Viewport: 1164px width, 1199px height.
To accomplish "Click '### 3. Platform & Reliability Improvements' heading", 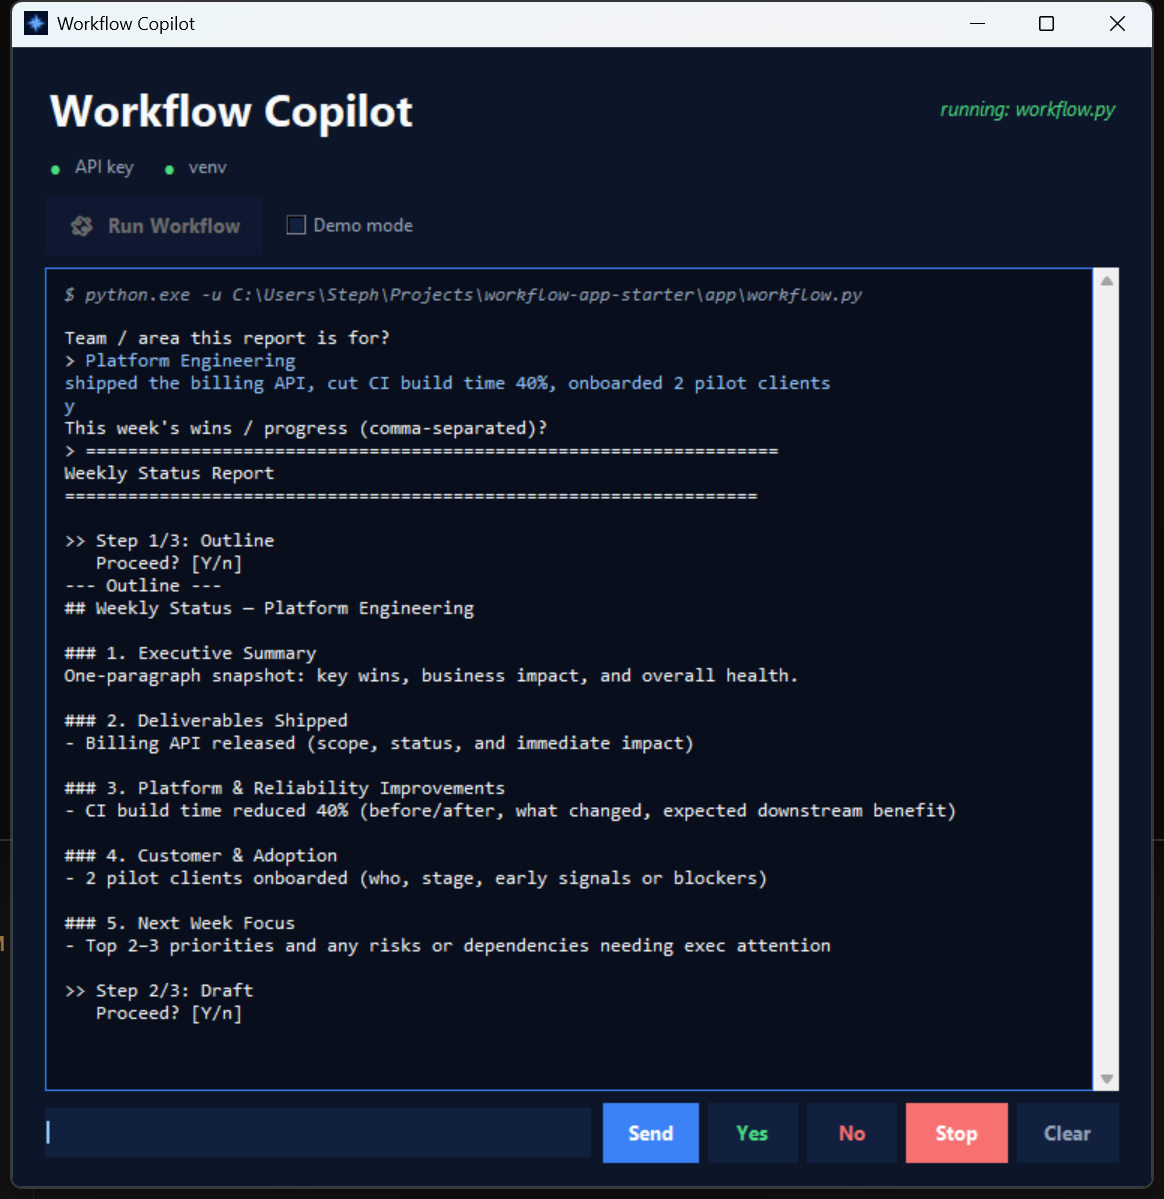I will pos(284,788).
